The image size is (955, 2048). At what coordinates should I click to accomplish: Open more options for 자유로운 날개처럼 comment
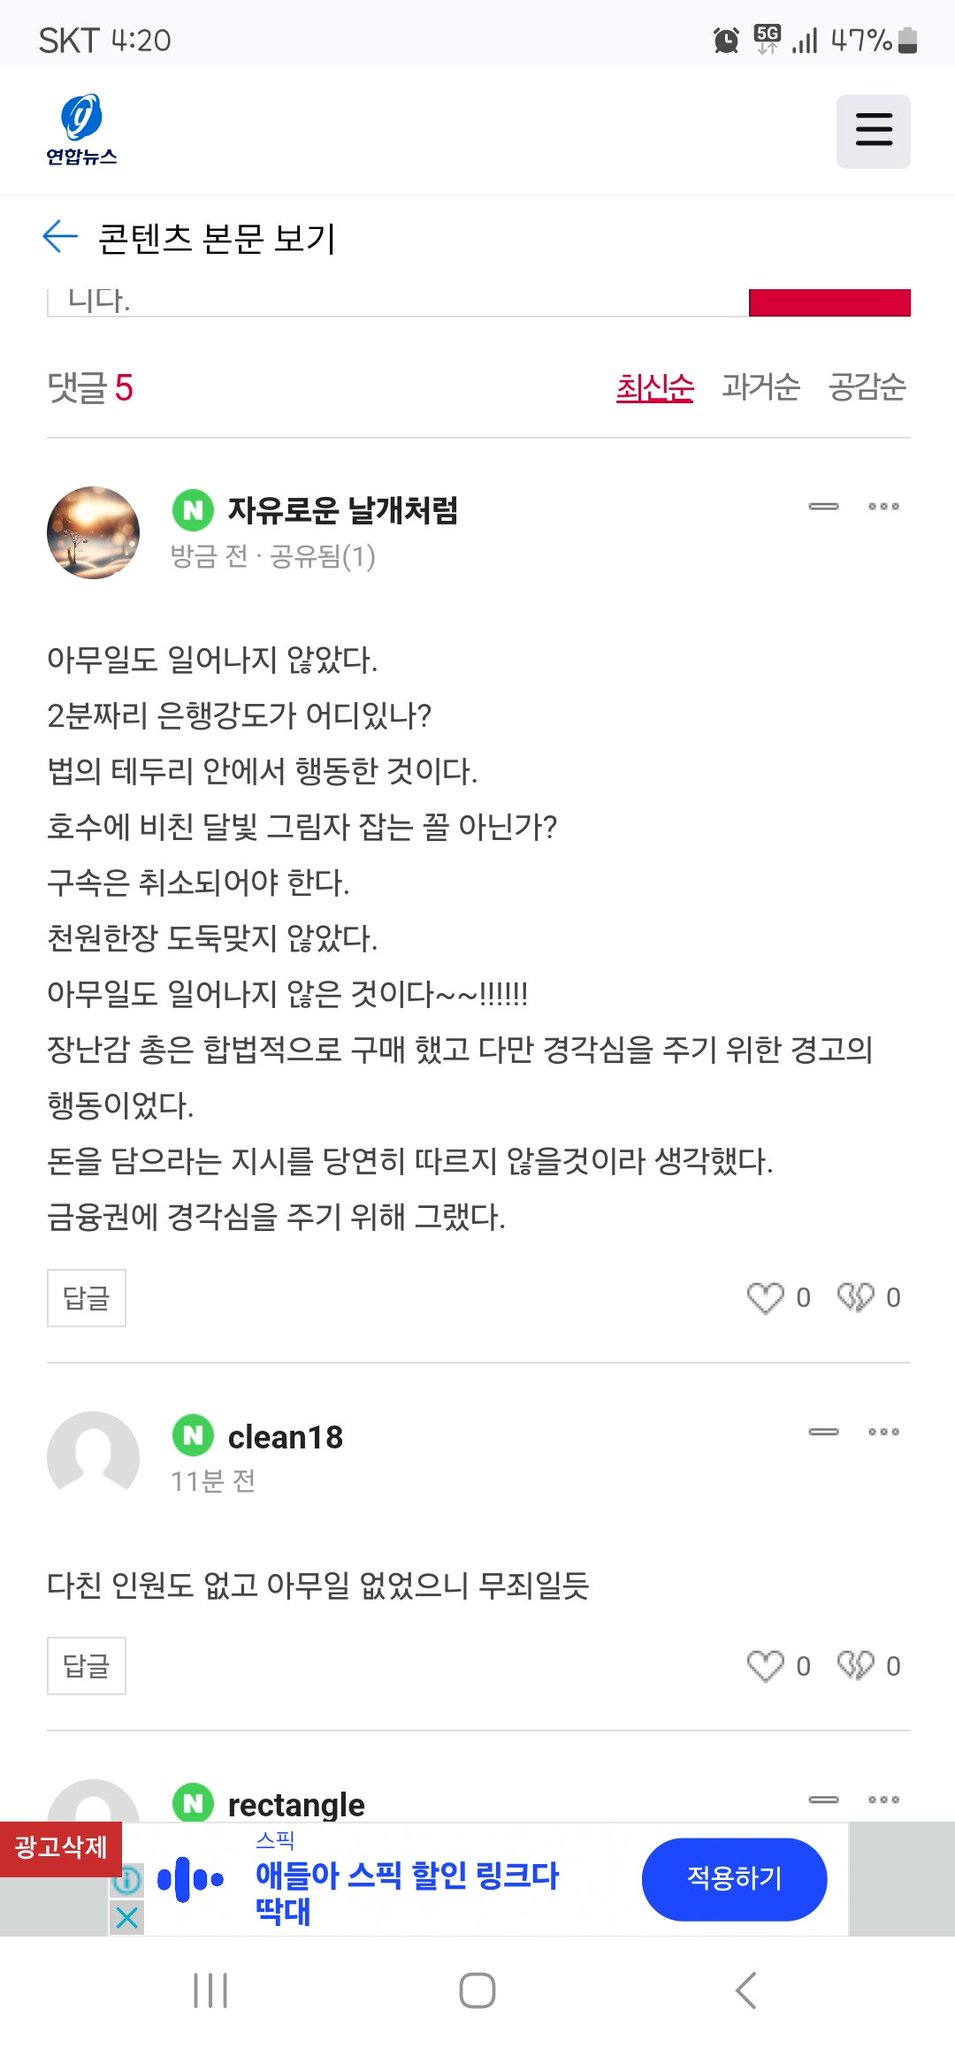coord(883,507)
